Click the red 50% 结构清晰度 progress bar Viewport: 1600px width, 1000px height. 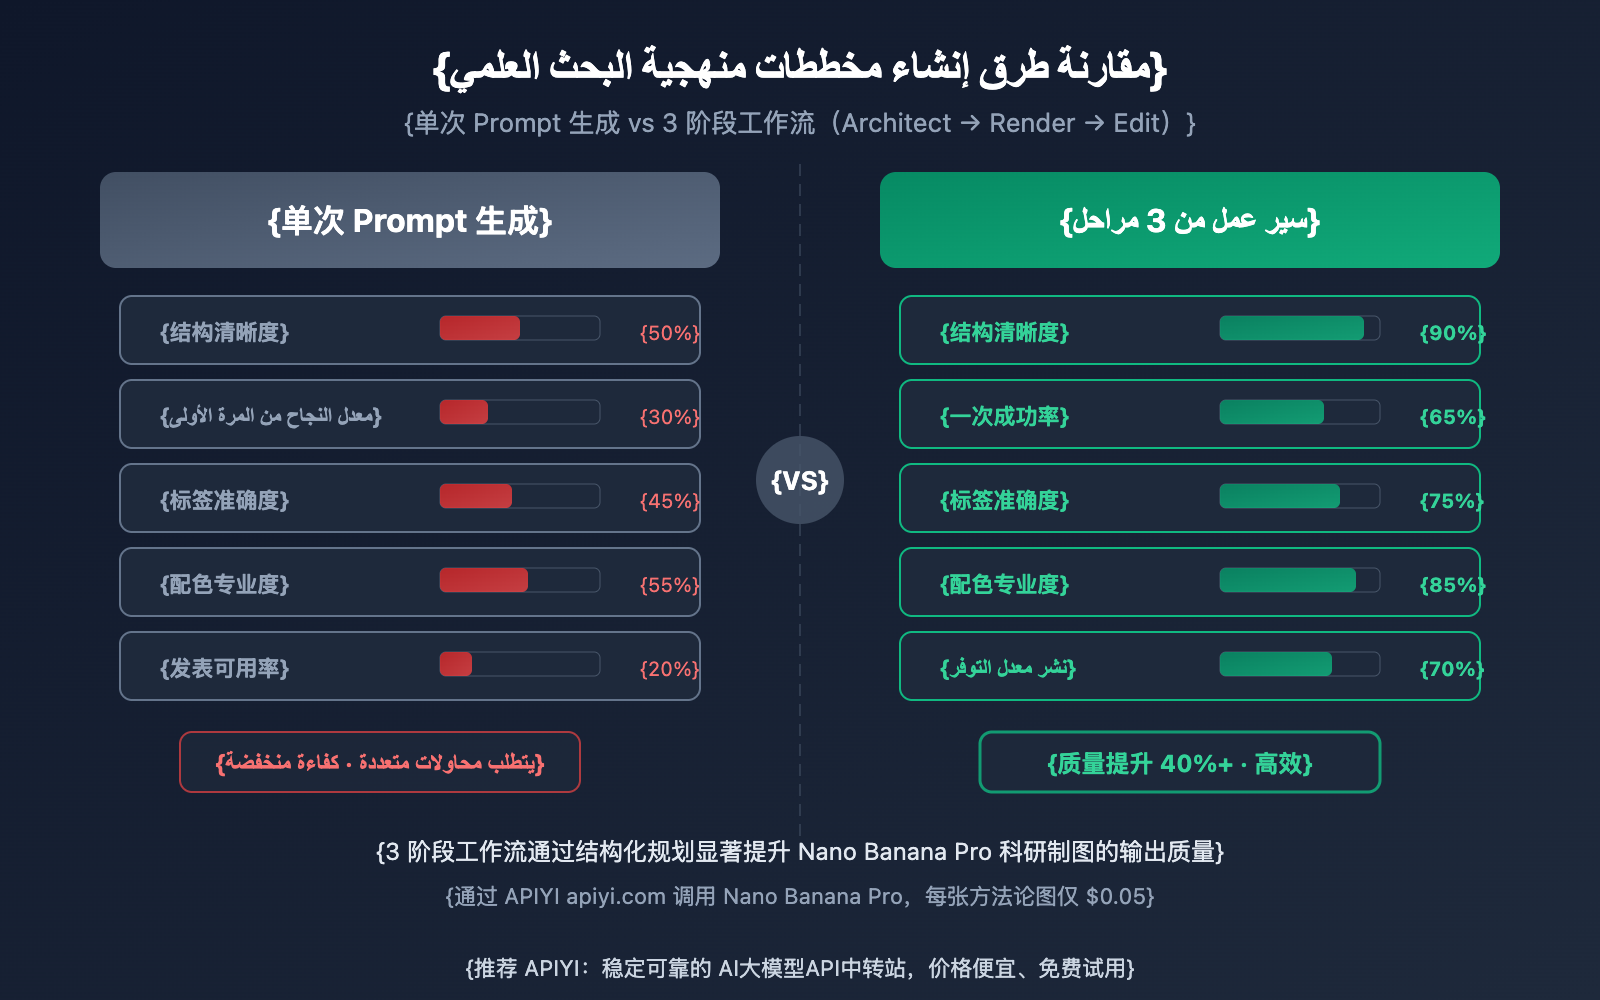coord(519,328)
